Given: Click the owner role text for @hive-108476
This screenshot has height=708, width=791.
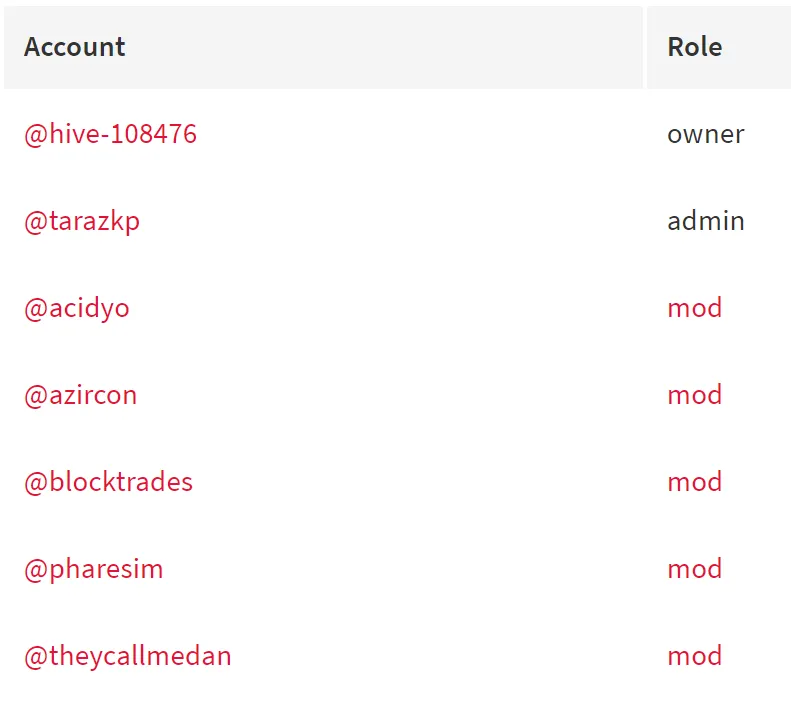Looking at the screenshot, I should coord(706,134).
